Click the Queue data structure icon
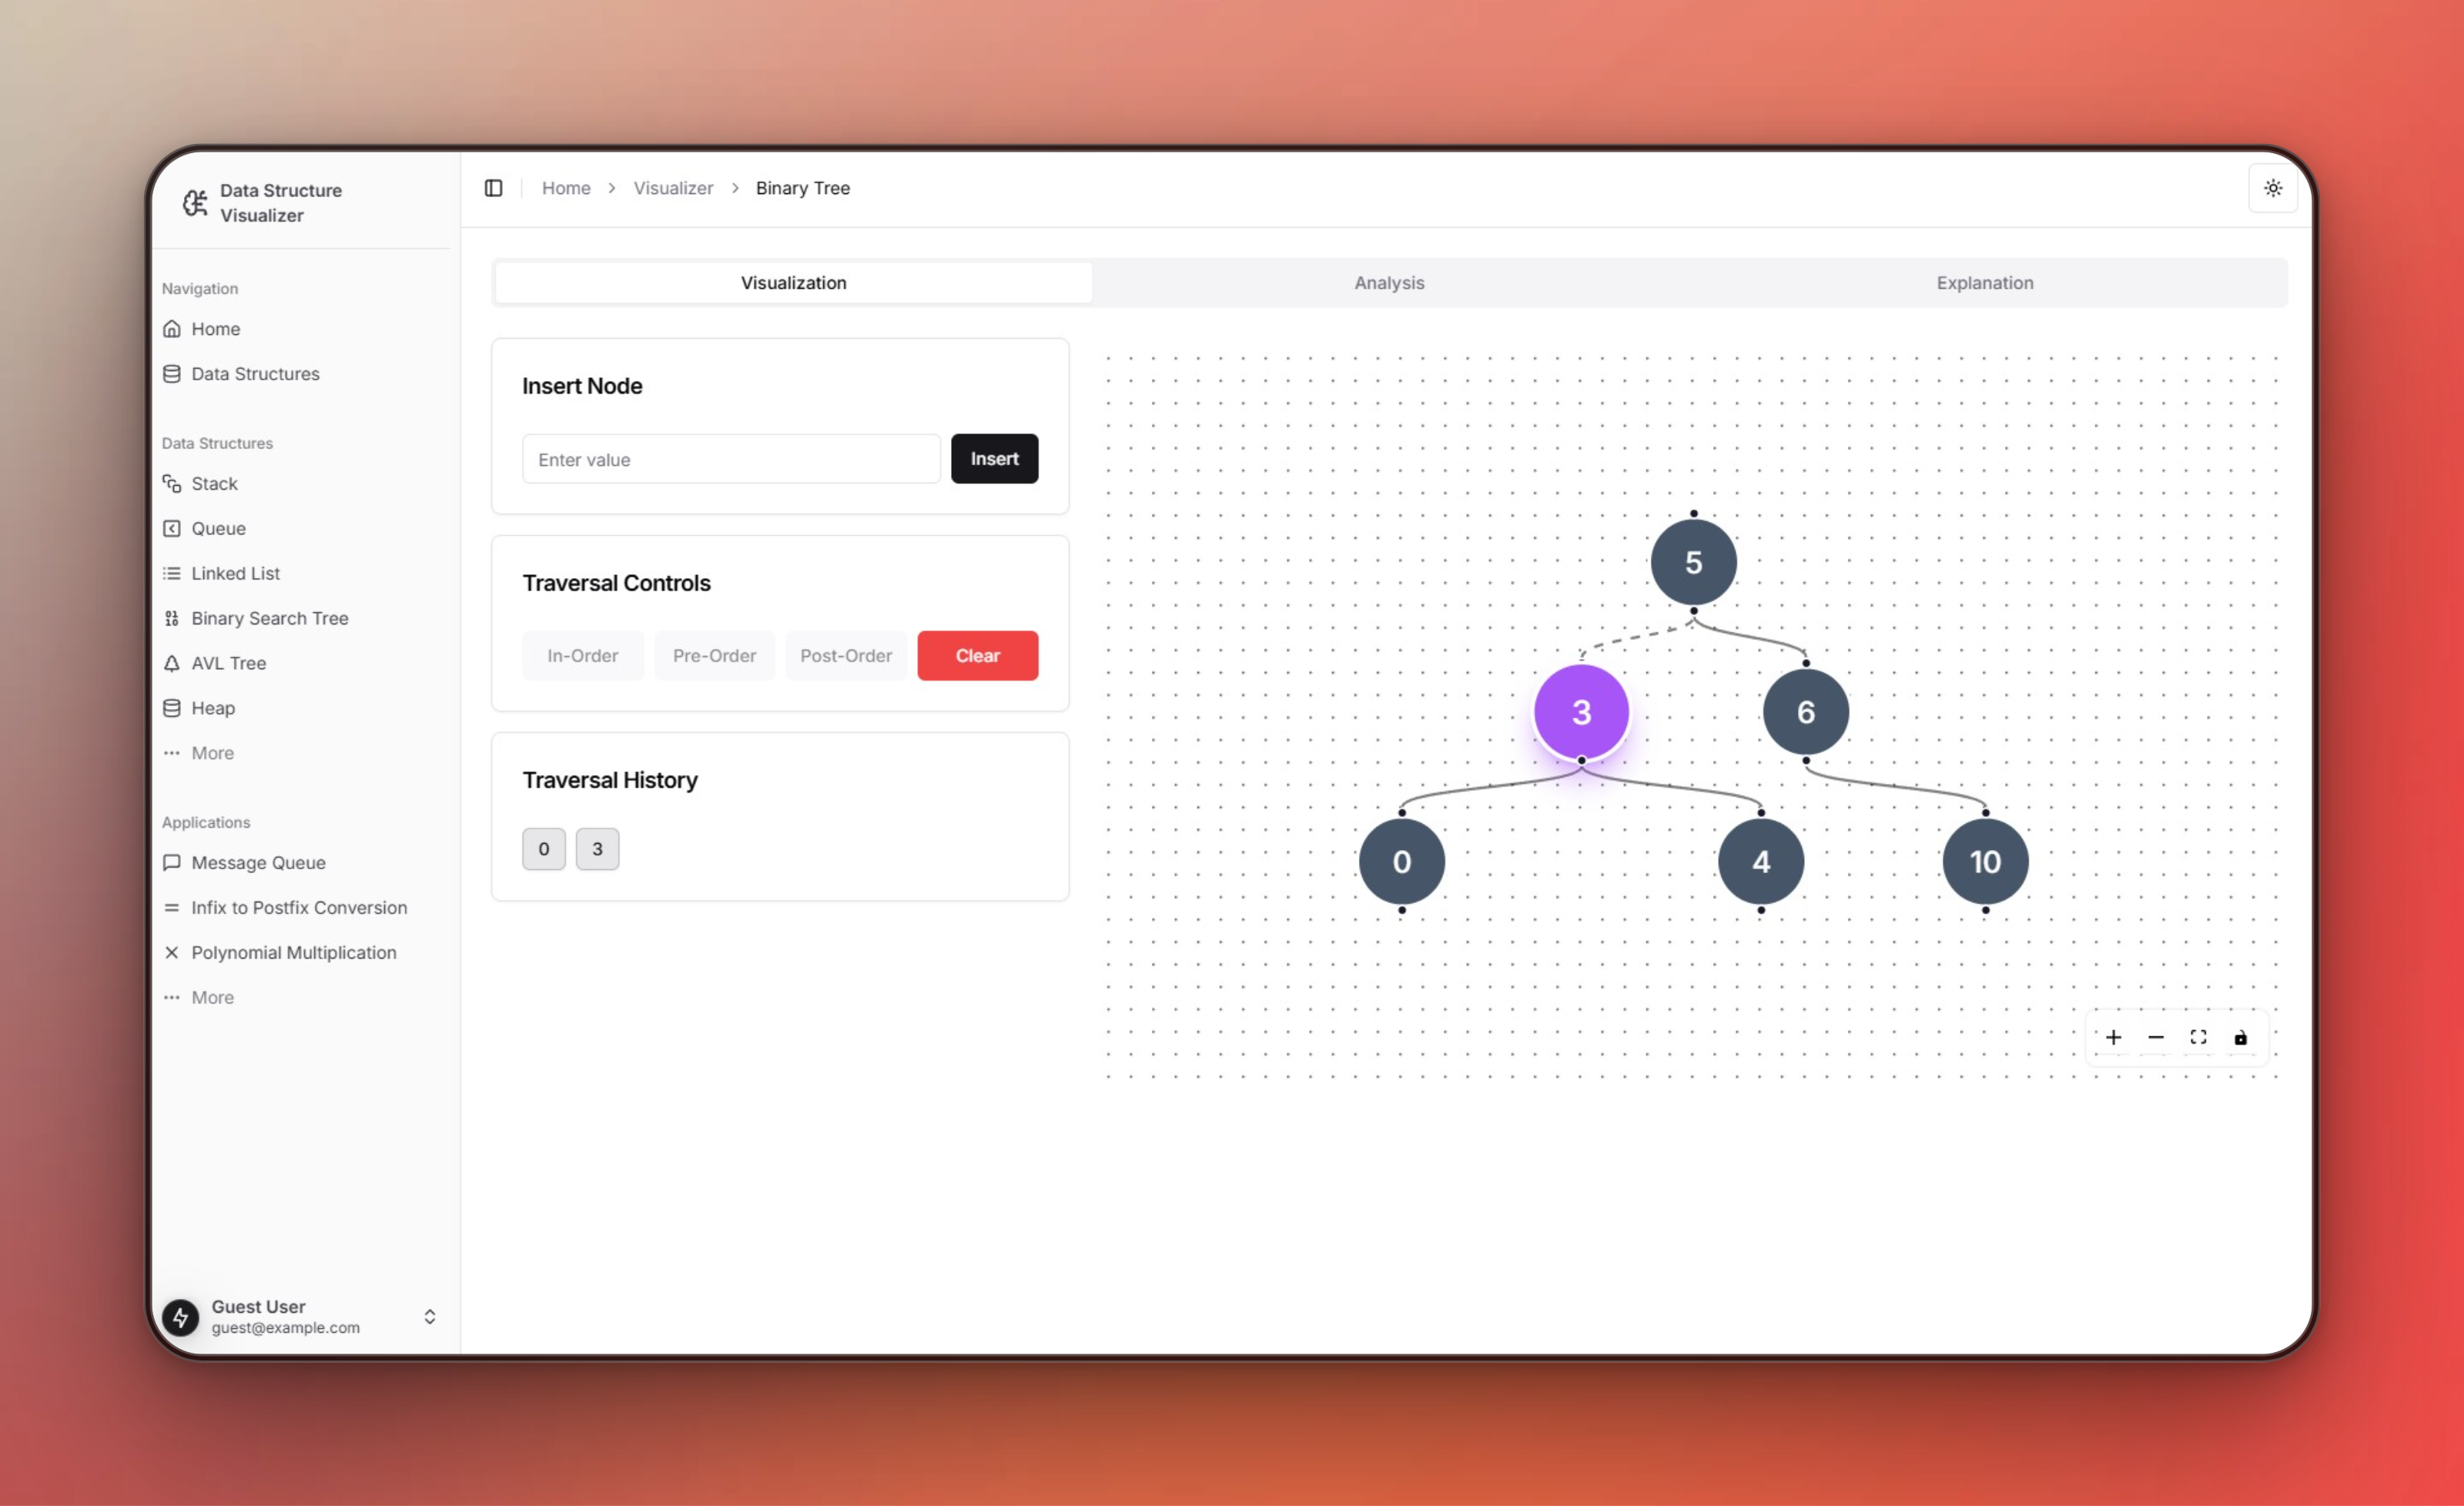This screenshot has height=1506, width=2464. [x=171, y=526]
